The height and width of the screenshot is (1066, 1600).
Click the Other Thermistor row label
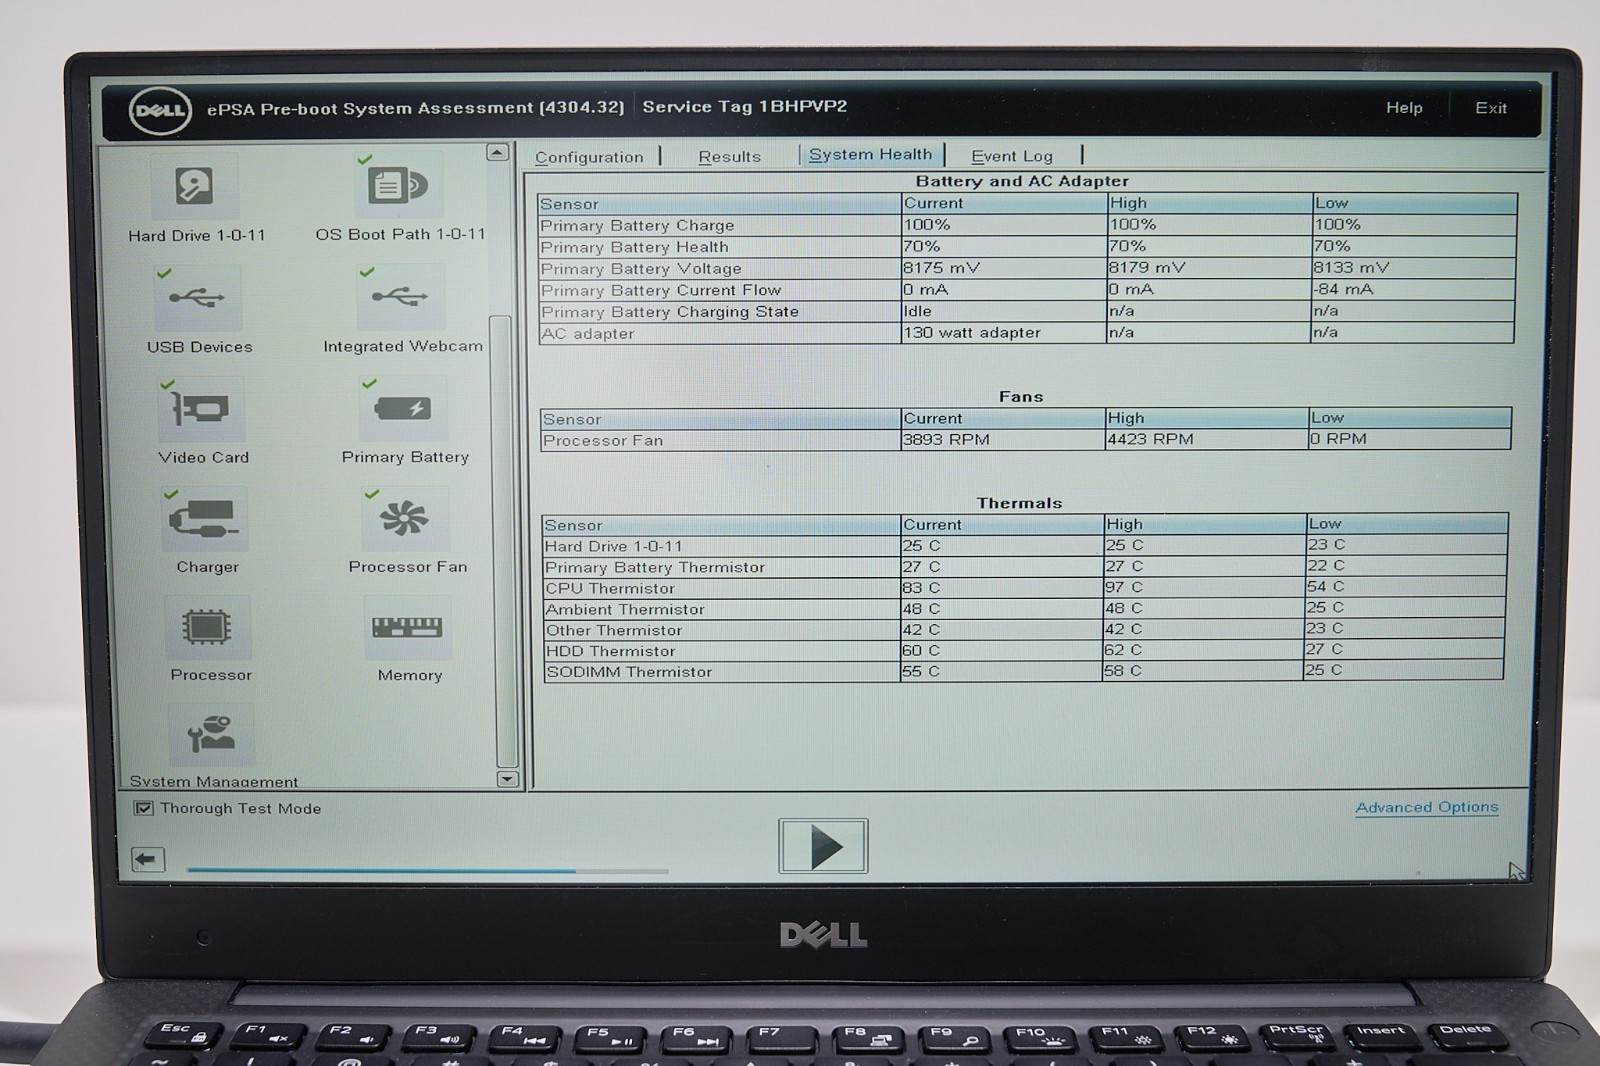pos(614,631)
